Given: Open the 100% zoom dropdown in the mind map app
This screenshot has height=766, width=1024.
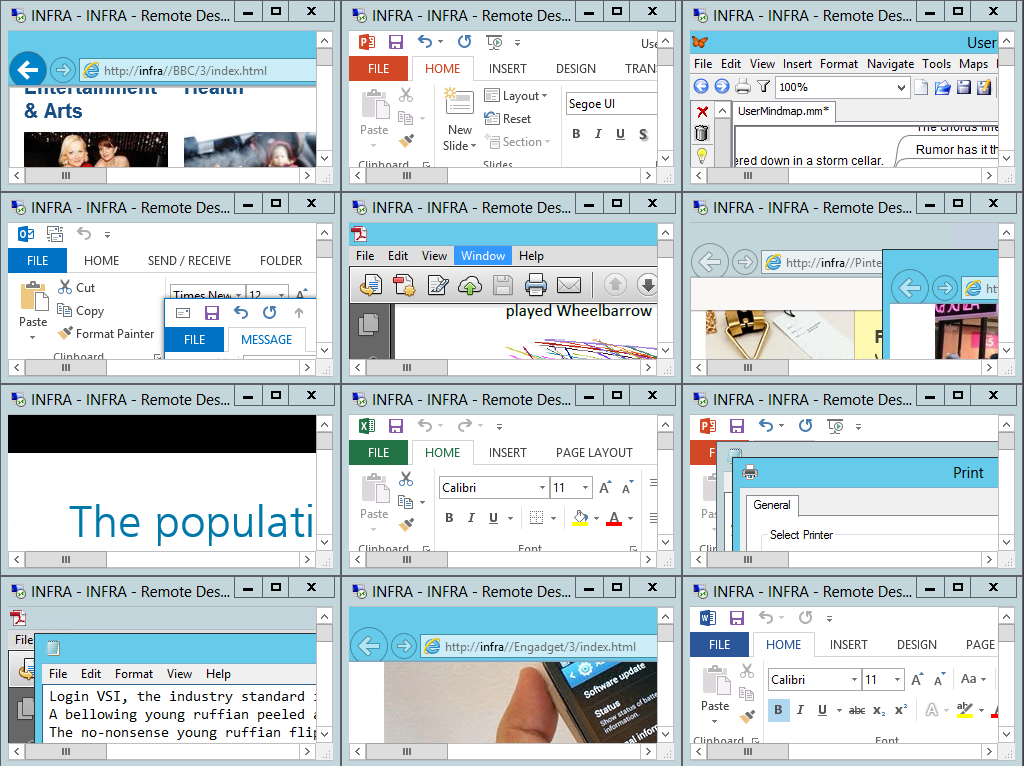Looking at the screenshot, I should (902, 87).
